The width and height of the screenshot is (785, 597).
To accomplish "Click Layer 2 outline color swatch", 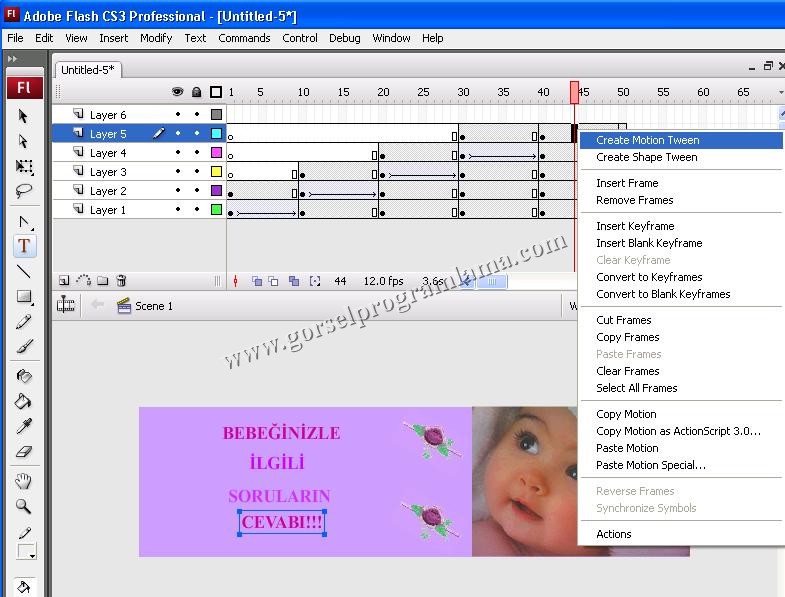I will pyautogui.click(x=216, y=191).
